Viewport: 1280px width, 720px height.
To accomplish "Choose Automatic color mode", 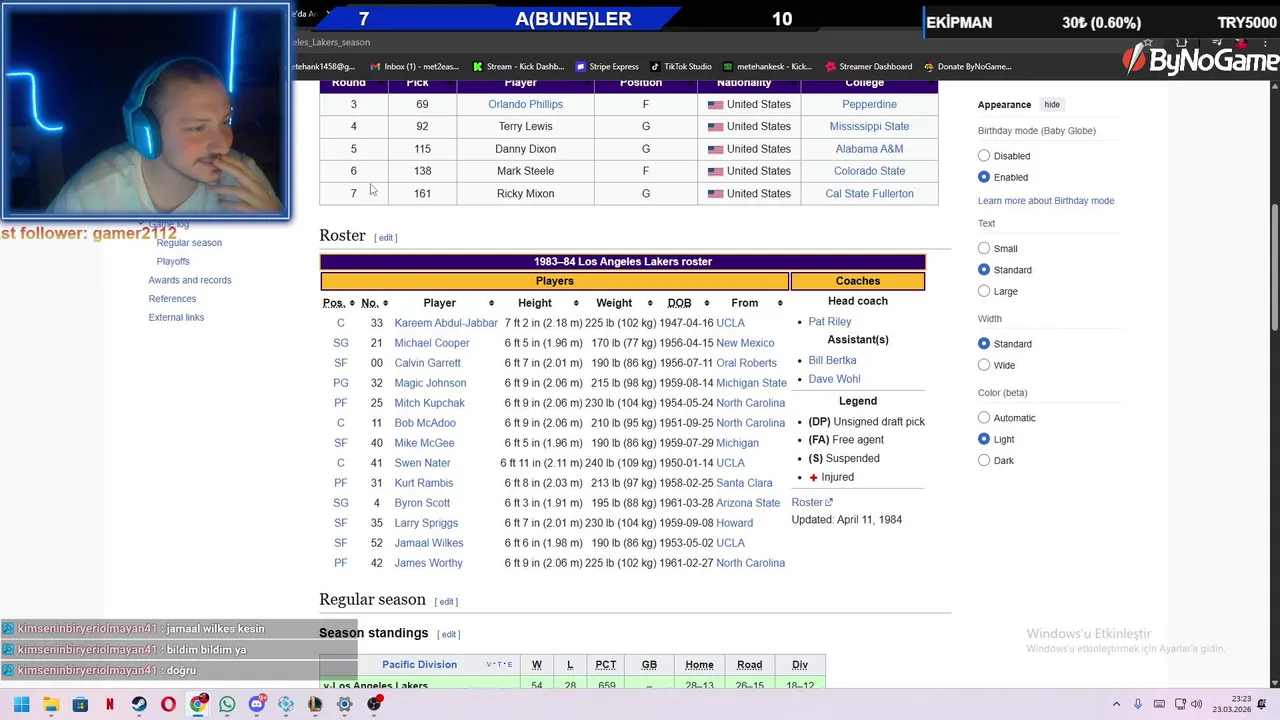I will (x=984, y=418).
